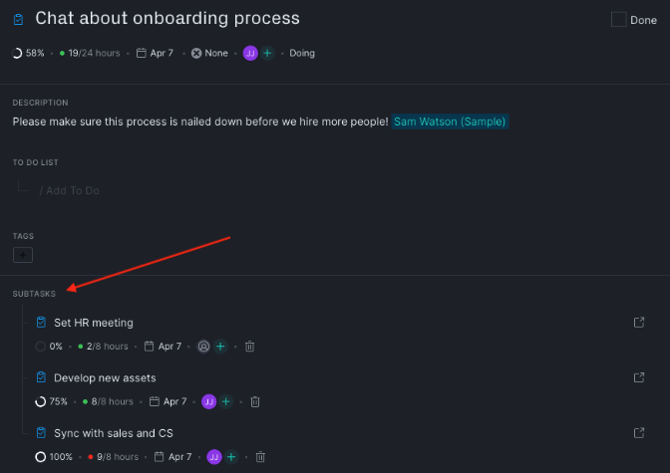Screen dimensions: 670x473
Task: Add assignee to the main task
Action: [267, 53]
